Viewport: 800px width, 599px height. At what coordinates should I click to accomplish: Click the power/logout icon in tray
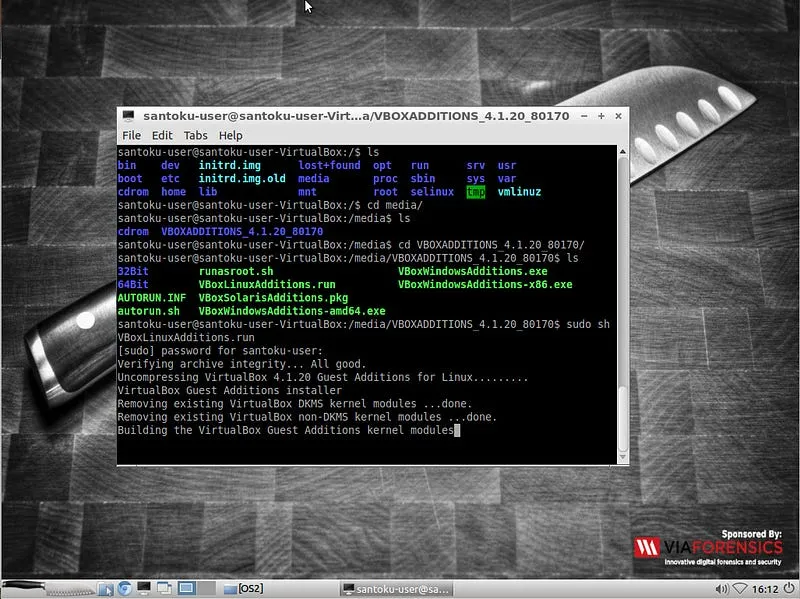pyautogui.click(x=789, y=588)
